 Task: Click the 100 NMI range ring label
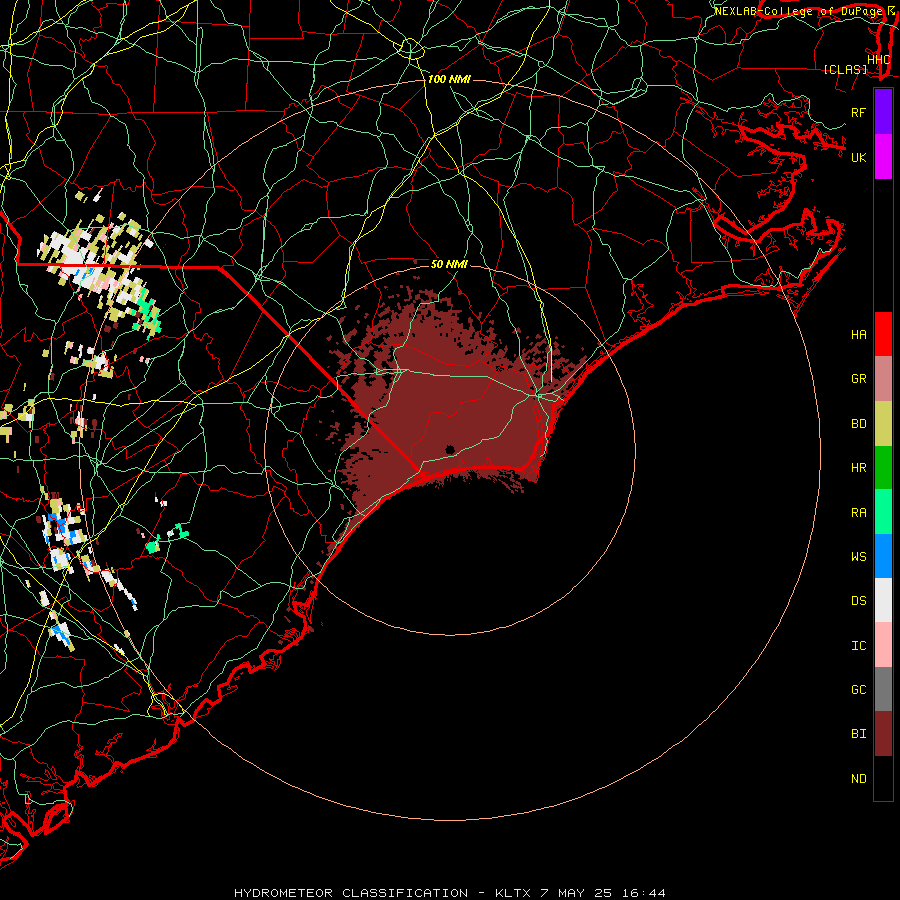tap(449, 79)
